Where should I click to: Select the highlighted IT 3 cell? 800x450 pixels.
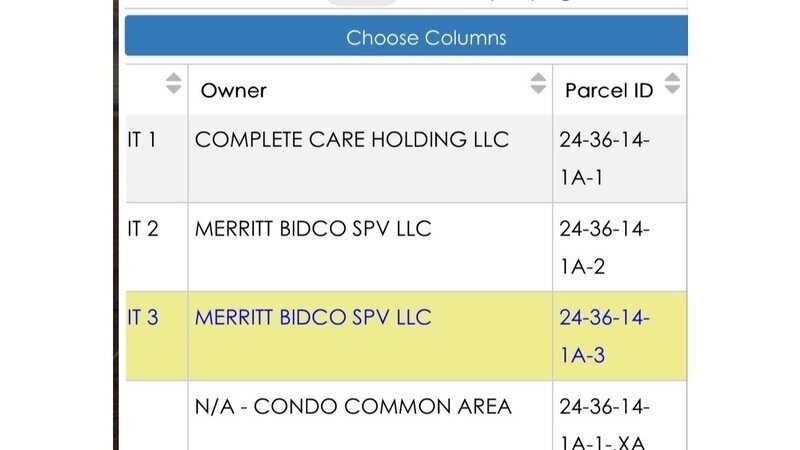pyautogui.click(x=143, y=318)
